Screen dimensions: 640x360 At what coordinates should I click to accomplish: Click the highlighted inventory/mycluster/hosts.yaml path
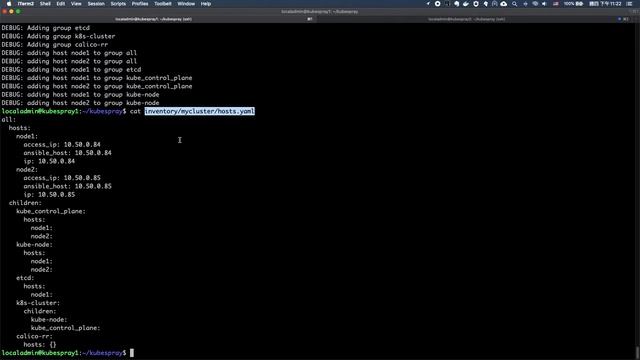[200, 111]
